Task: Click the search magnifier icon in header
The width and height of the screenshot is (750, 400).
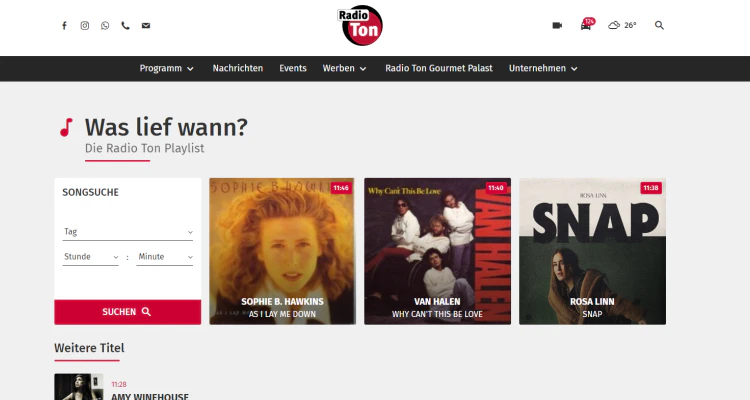Action: [x=659, y=25]
